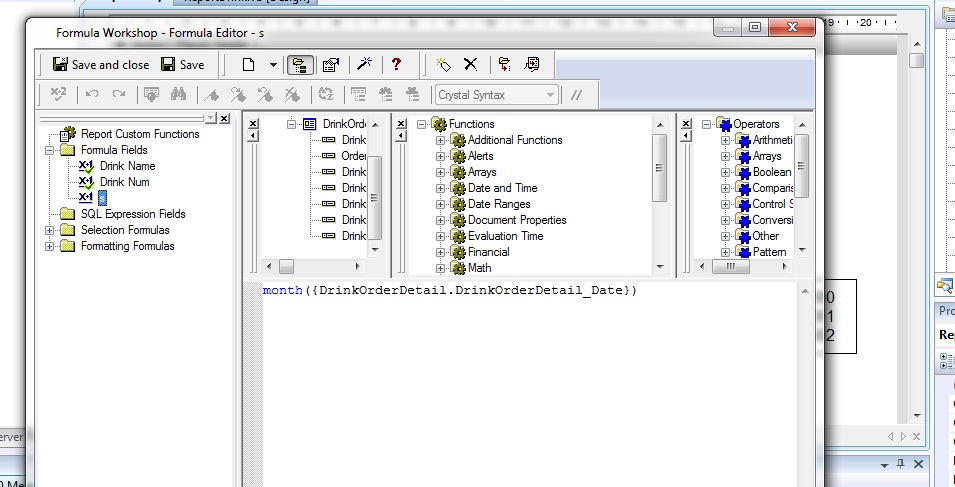The width and height of the screenshot is (955, 487).
Task: Click the Functions tree vertical scrollbar thumb
Action: tap(659, 167)
